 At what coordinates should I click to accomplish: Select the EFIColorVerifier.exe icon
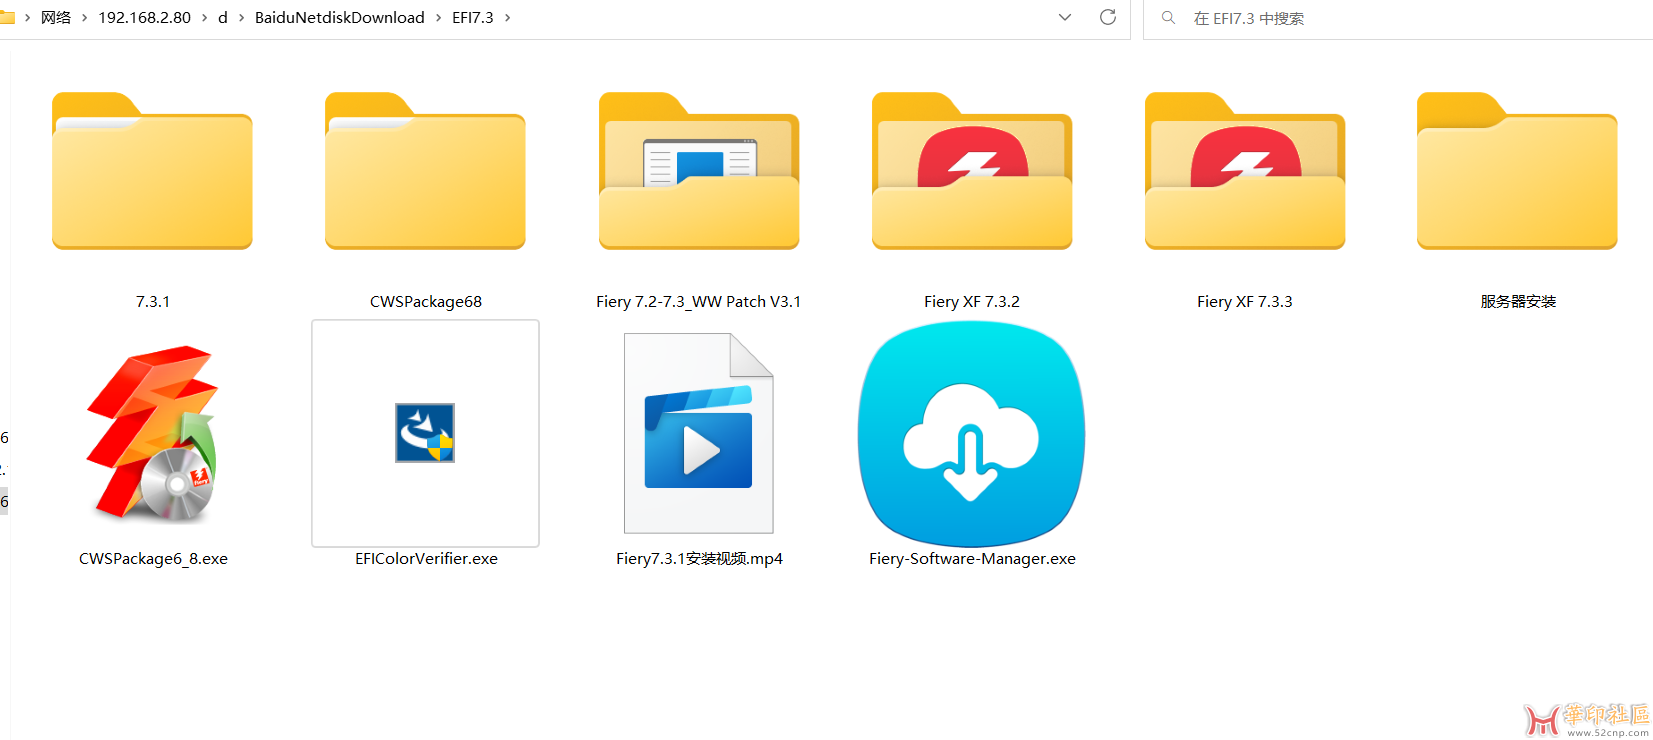click(x=425, y=433)
